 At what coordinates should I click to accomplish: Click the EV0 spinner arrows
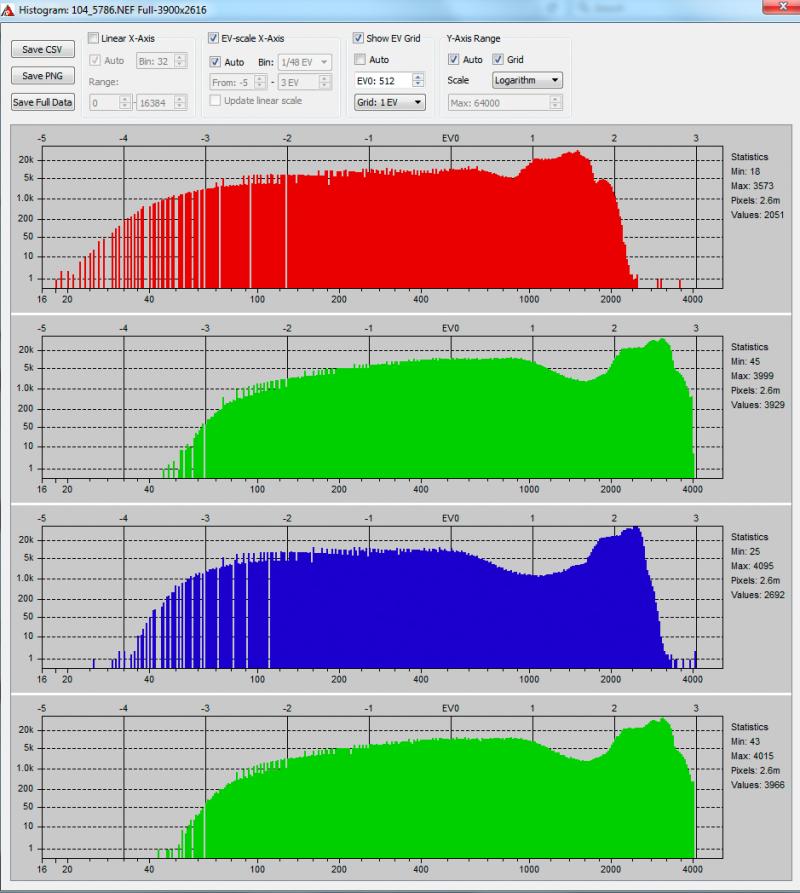pos(418,81)
